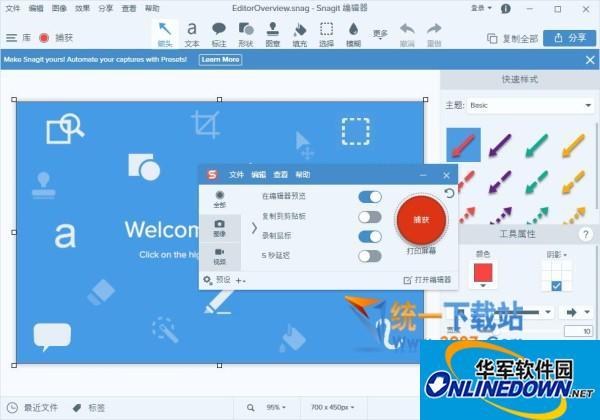Viewport: 600px width, 420px height.
Task: Open the View menu in capture window
Action: (280, 175)
